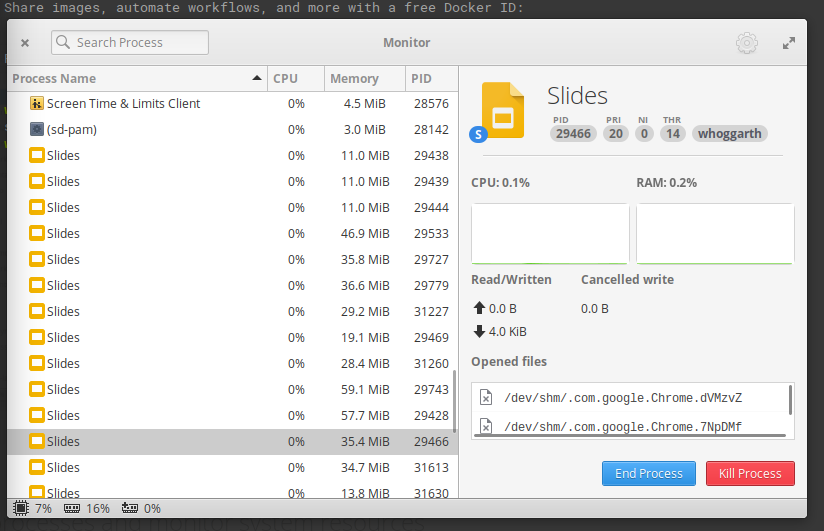
Task: Click the Slides title in details panel
Action: pyautogui.click(x=577, y=96)
